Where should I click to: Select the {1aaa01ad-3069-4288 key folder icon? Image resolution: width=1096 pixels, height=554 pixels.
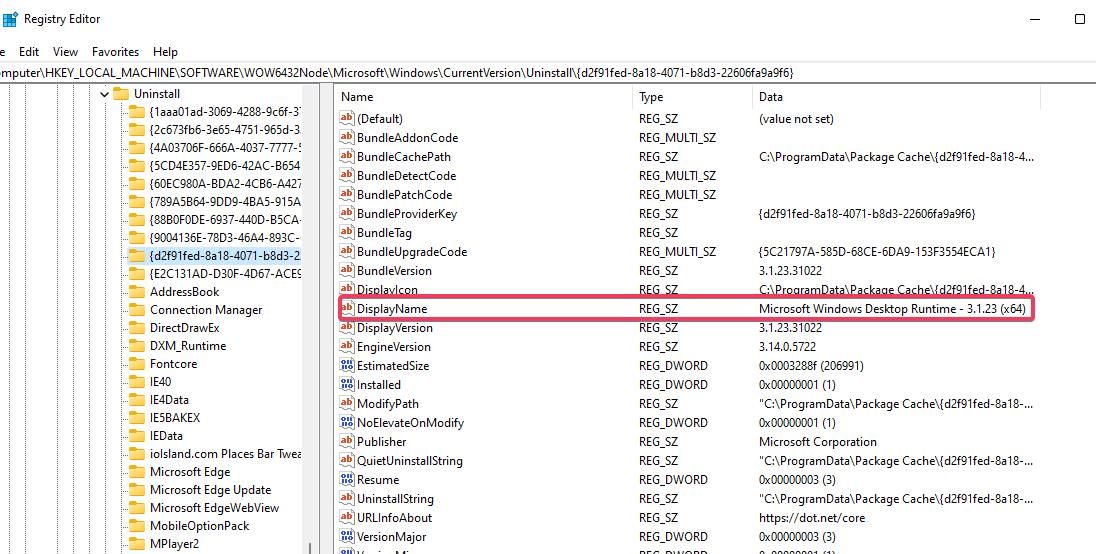tap(136, 112)
